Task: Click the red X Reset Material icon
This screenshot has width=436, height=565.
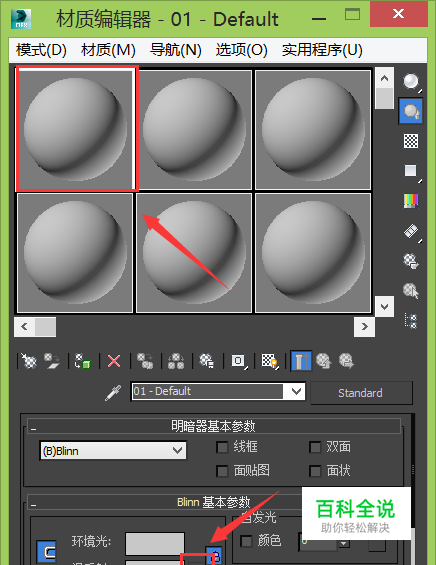Action: point(114,361)
